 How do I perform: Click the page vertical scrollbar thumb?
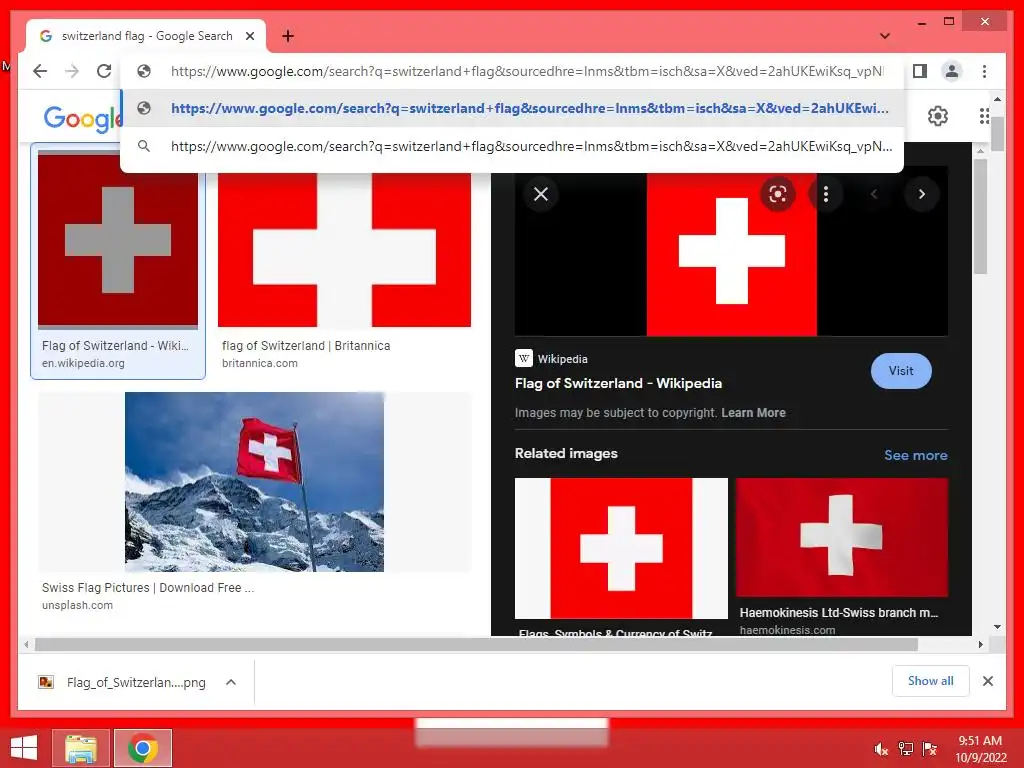coord(997,133)
